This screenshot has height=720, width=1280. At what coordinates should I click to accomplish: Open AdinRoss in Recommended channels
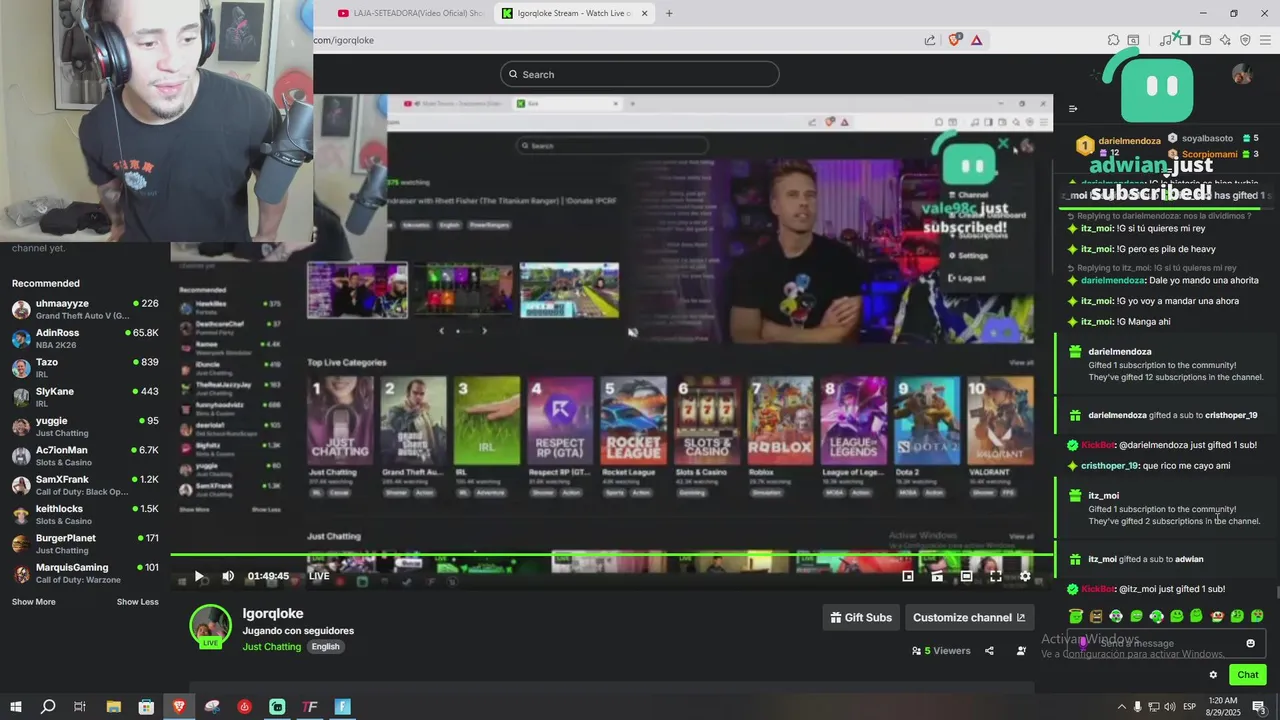[x=84, y=338]
